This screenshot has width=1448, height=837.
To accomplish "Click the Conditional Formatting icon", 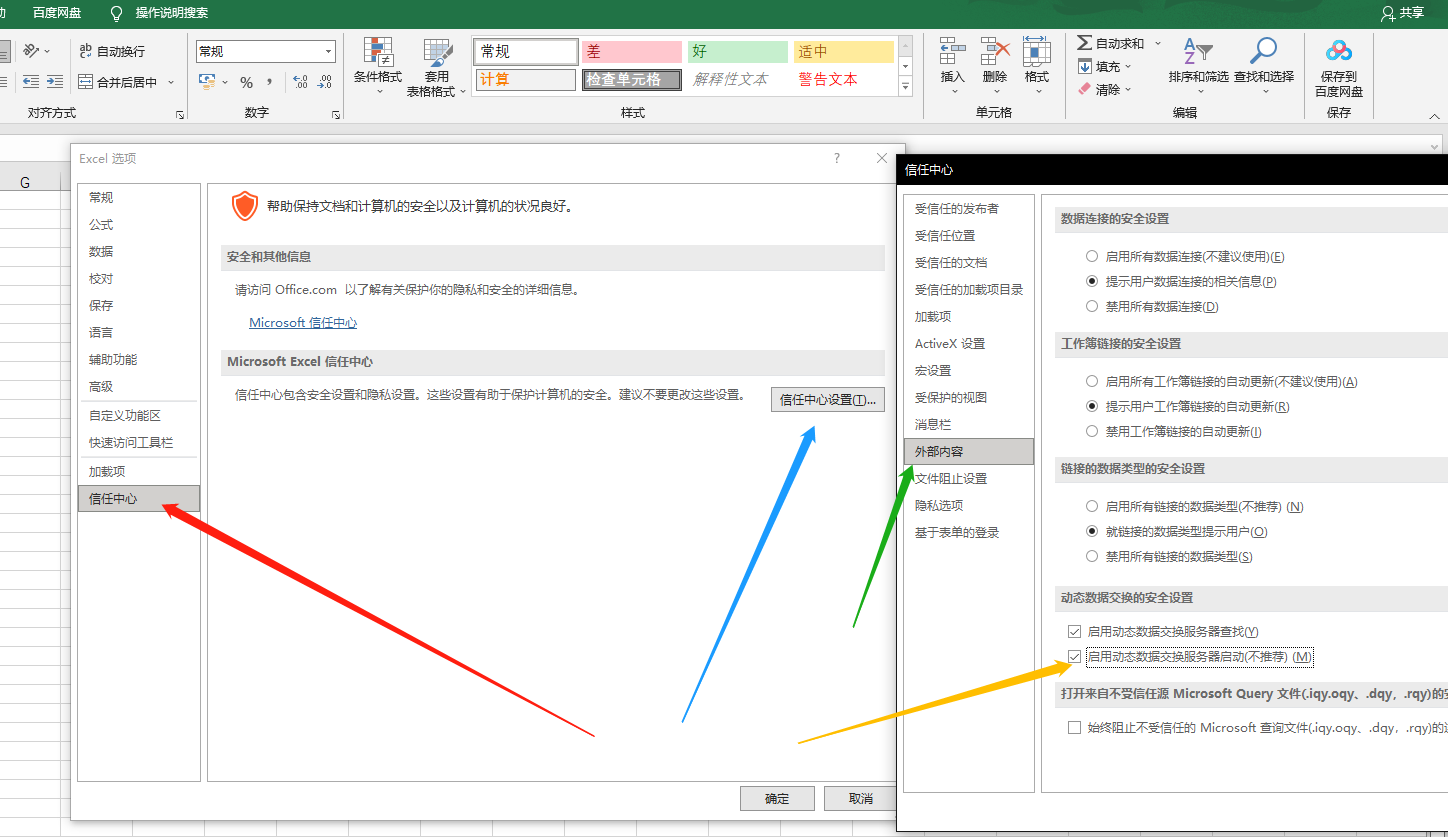I will [x=377, y=54].
